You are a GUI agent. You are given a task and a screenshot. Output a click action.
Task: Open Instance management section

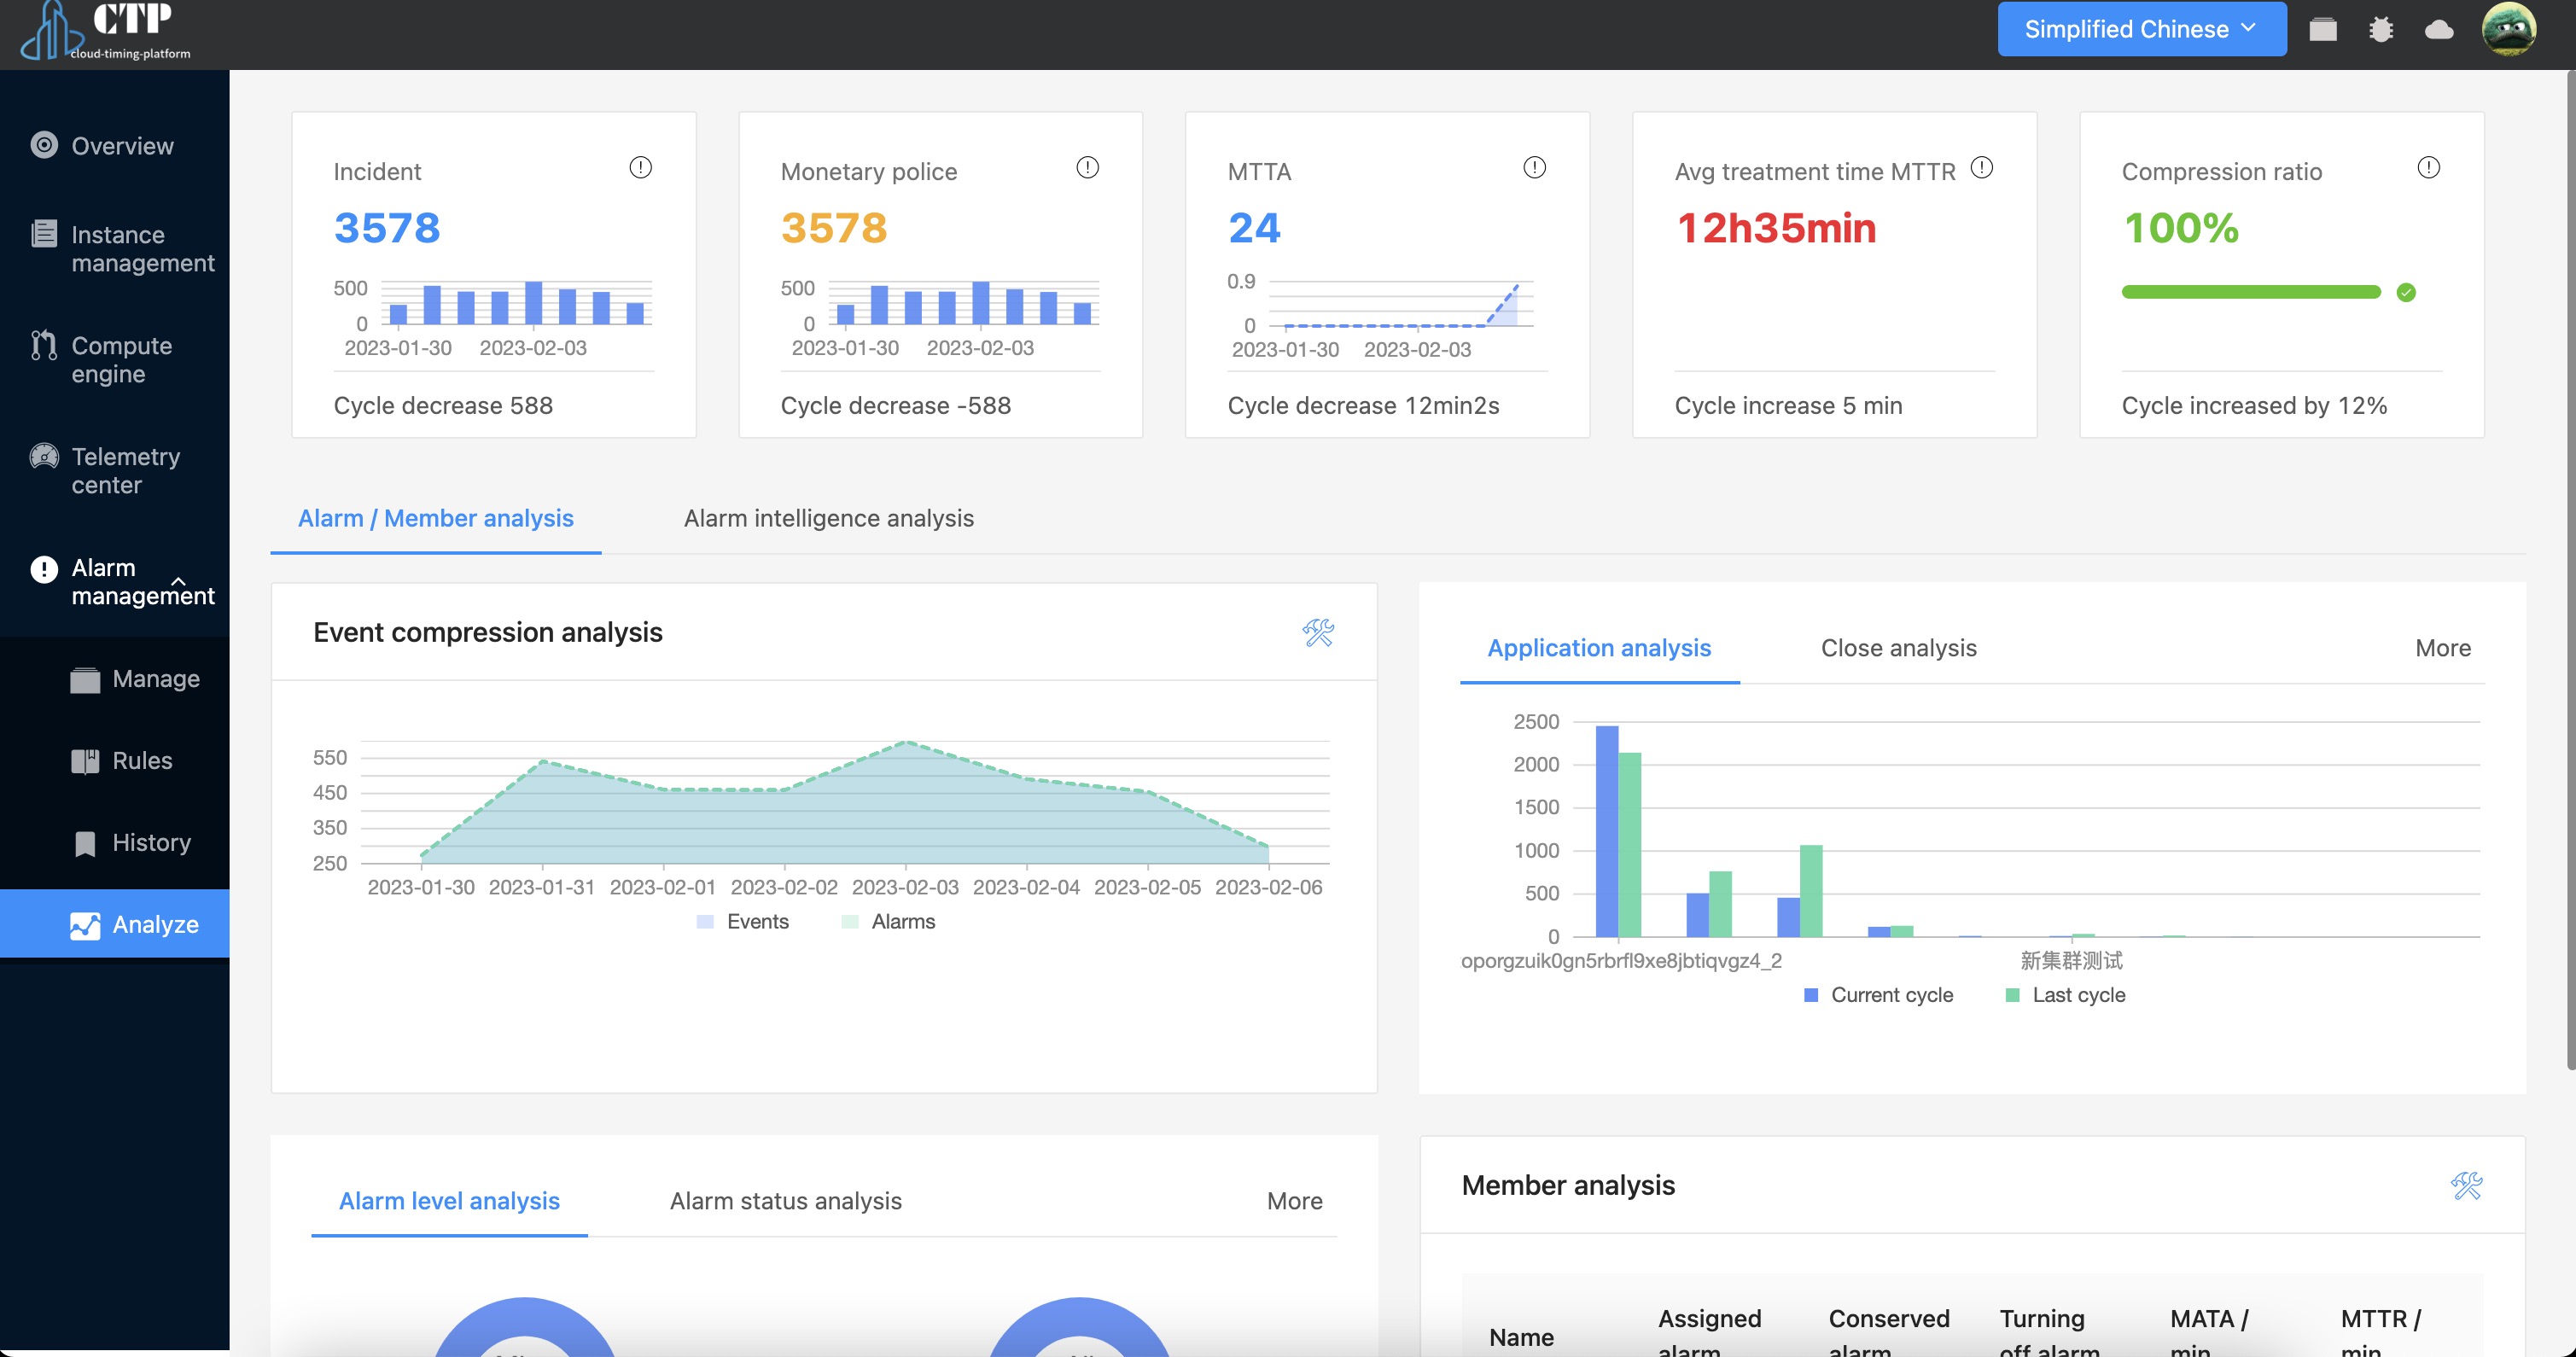(115, 248)
